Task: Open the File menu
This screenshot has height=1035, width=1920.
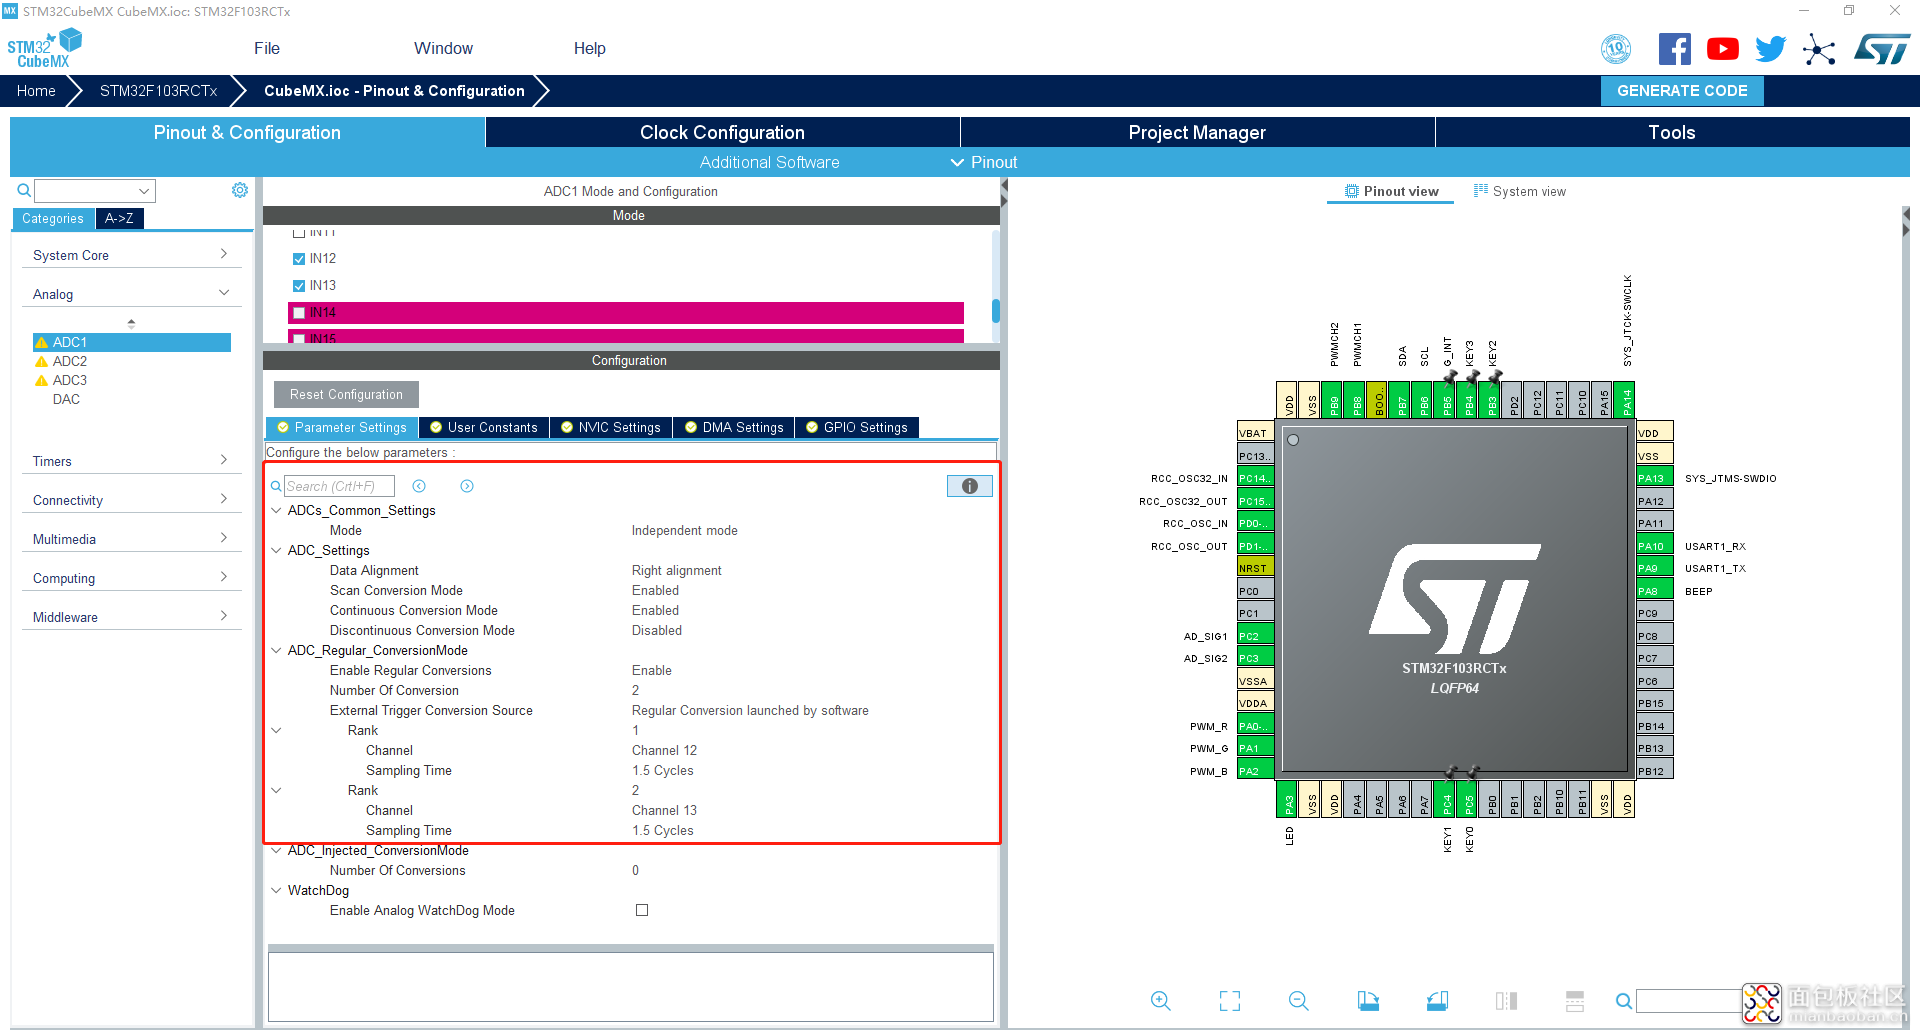Action: click(267, 48)
